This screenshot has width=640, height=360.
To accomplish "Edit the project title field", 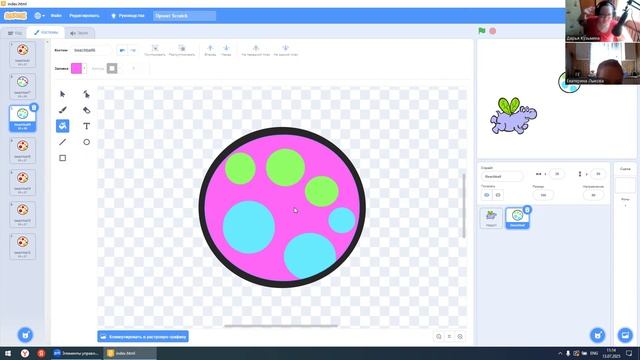I will [184, 16].
